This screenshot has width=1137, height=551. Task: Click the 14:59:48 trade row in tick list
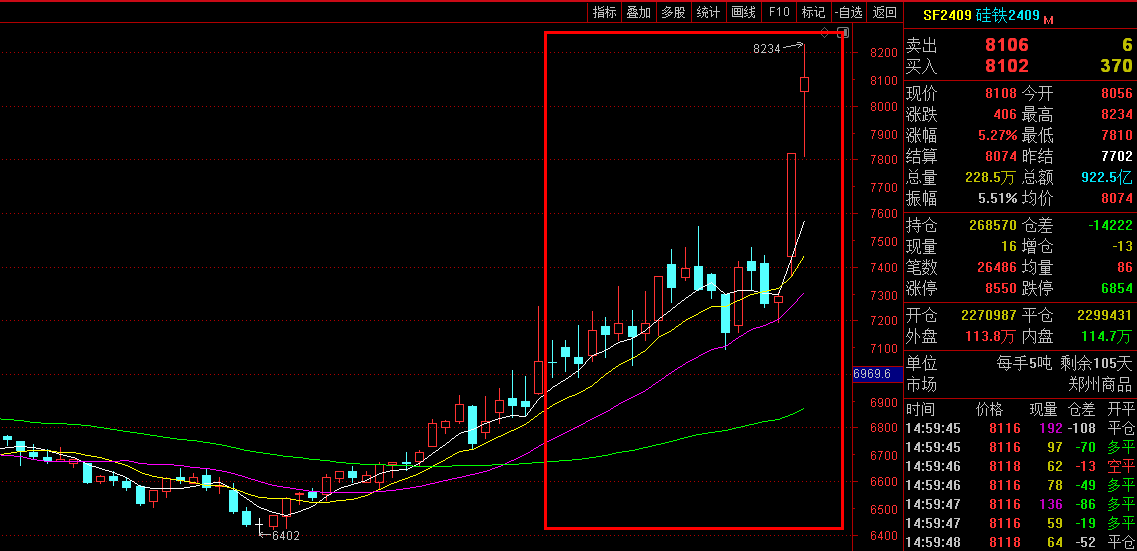pos(932,542)
